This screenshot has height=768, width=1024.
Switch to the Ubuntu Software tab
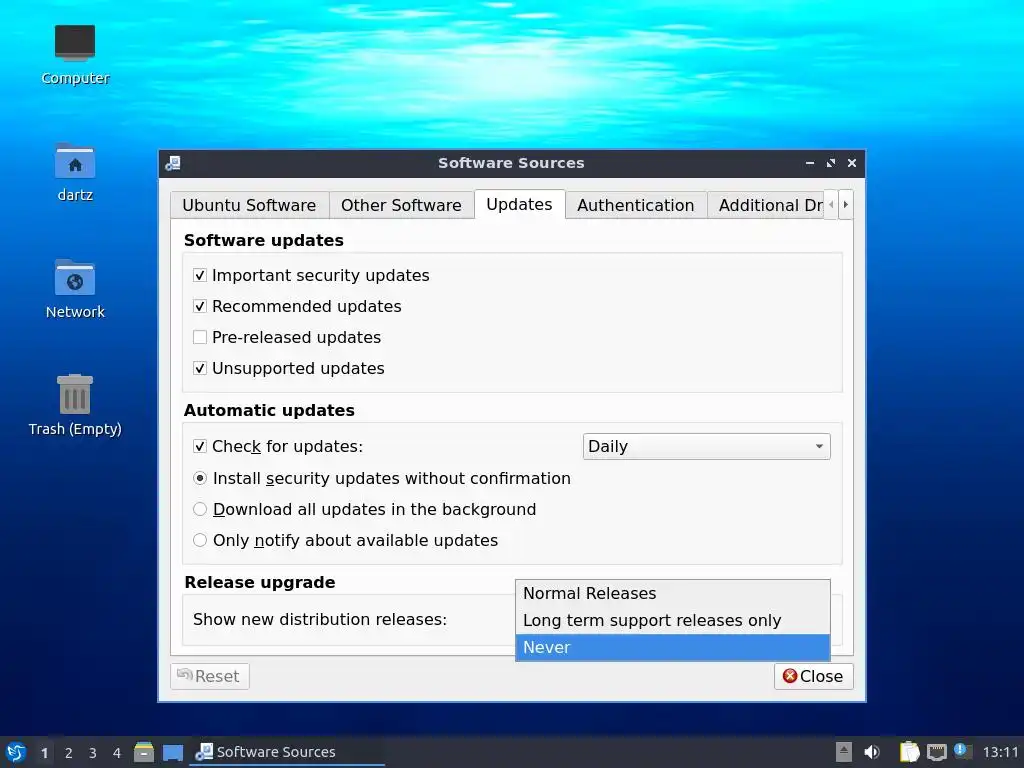249,205
